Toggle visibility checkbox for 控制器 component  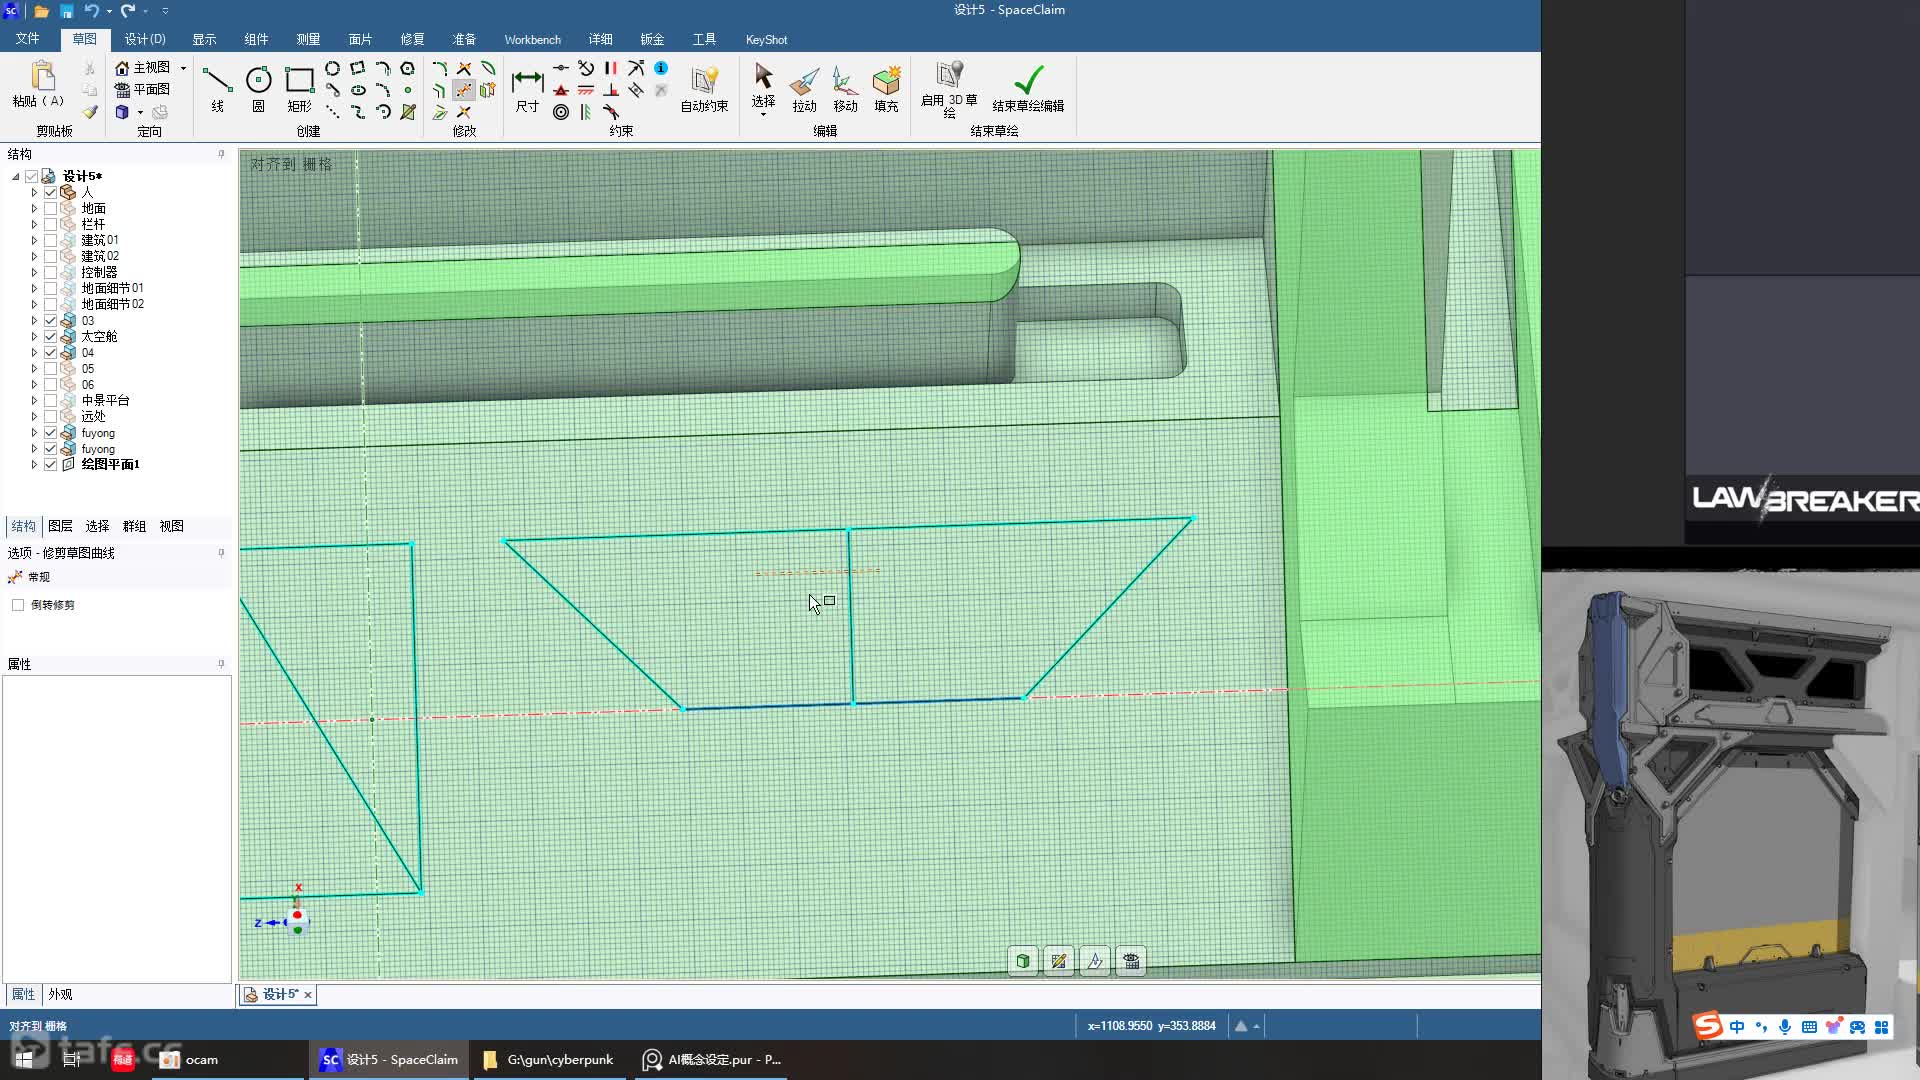(50, 272)
